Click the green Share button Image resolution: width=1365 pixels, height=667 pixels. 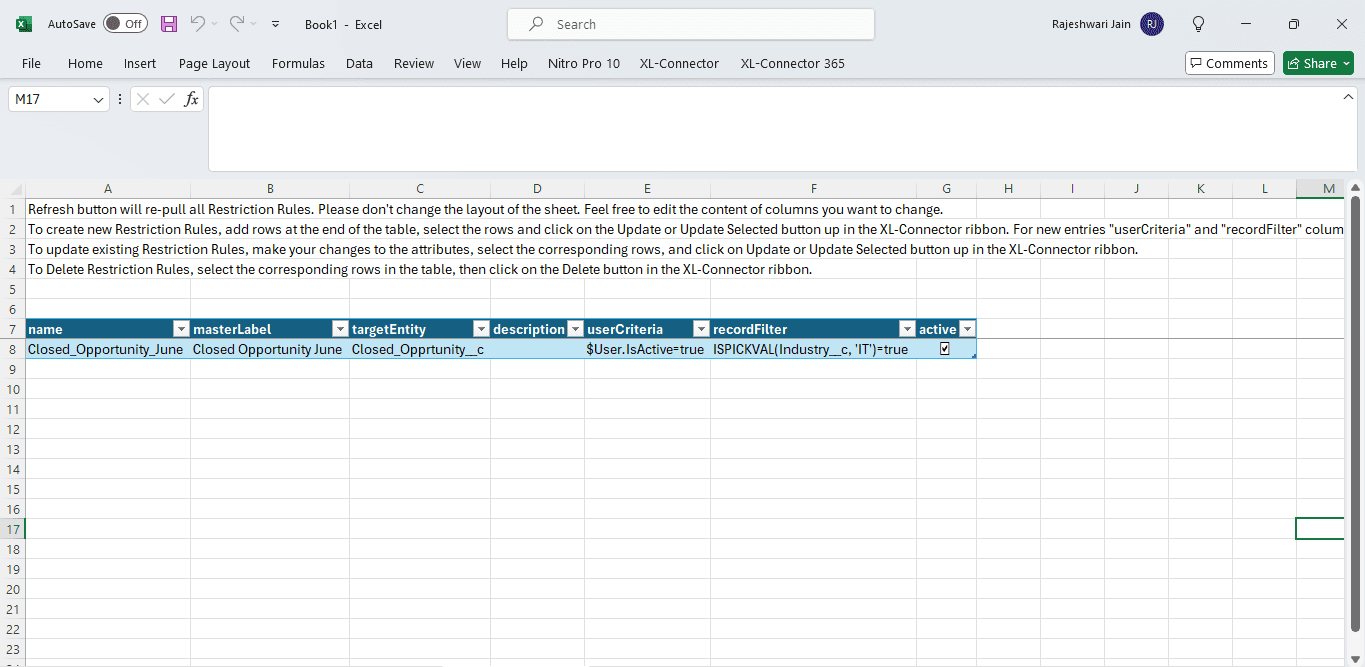[x=1317, y=63]
